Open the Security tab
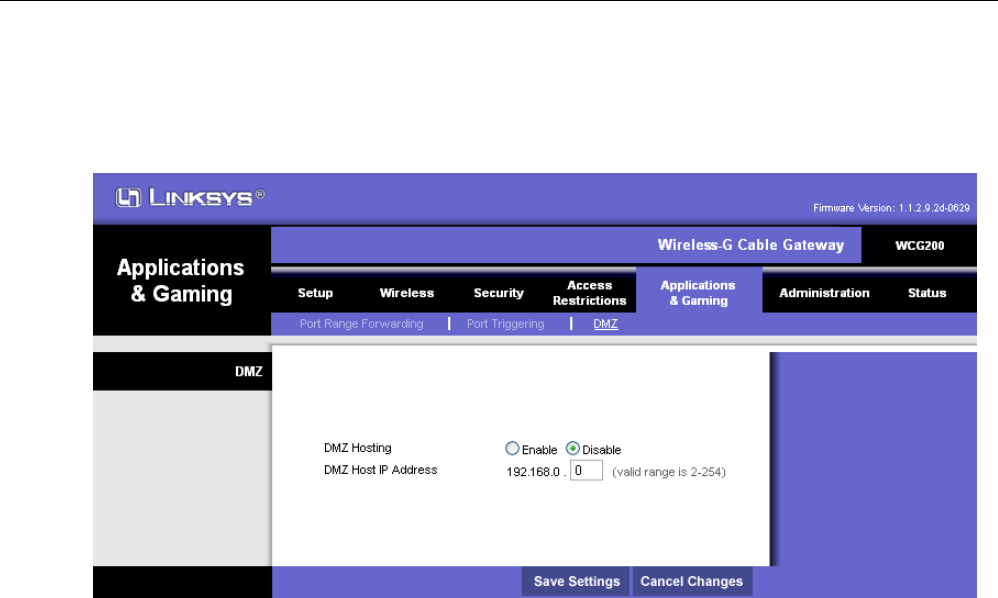998x598 pixels. (x=498, y=293)
